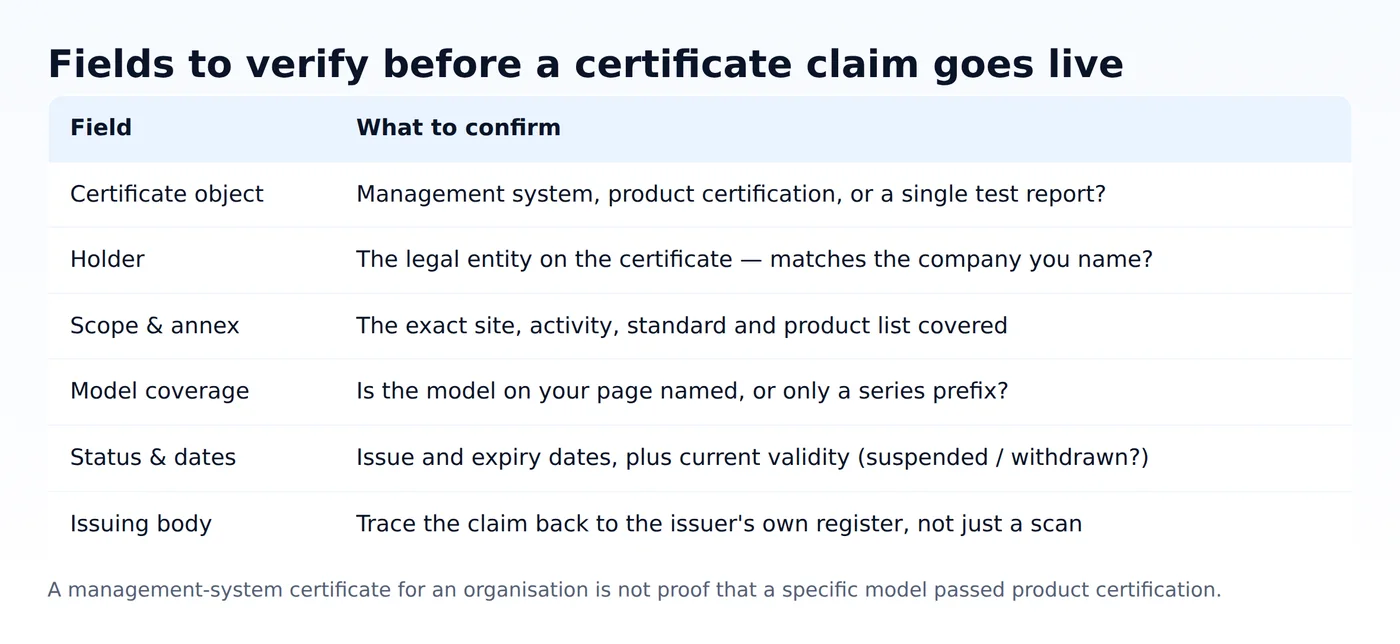
Task: Click the page heading about certificate claims
Action: click(585, 64)
